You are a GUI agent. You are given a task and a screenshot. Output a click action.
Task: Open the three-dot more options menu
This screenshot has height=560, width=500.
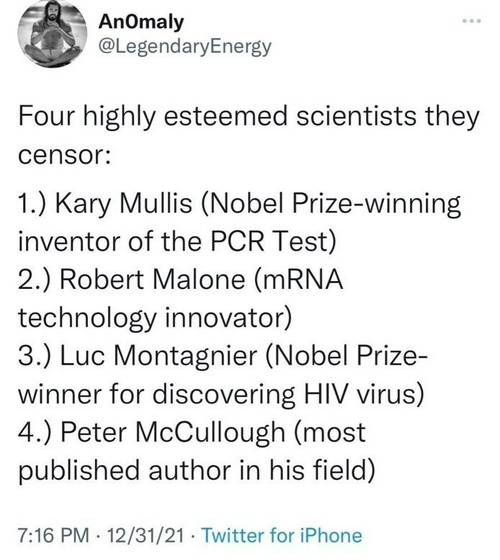click(471, 21)
